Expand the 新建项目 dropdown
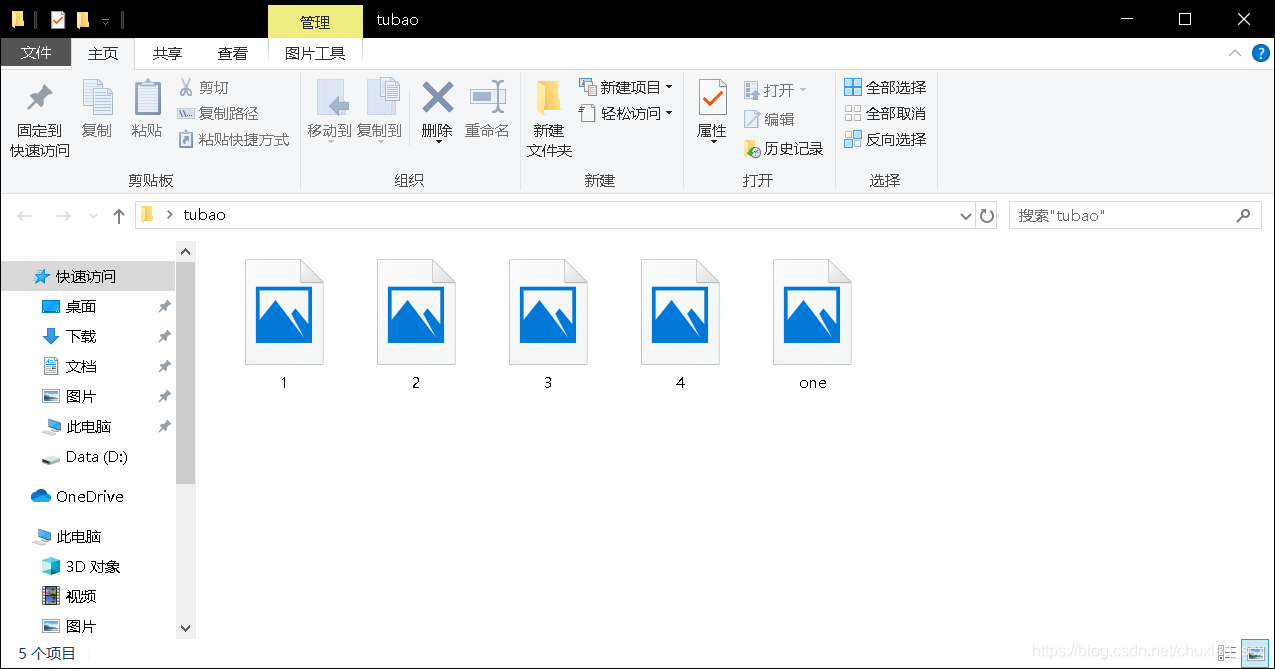 (627, 86)
